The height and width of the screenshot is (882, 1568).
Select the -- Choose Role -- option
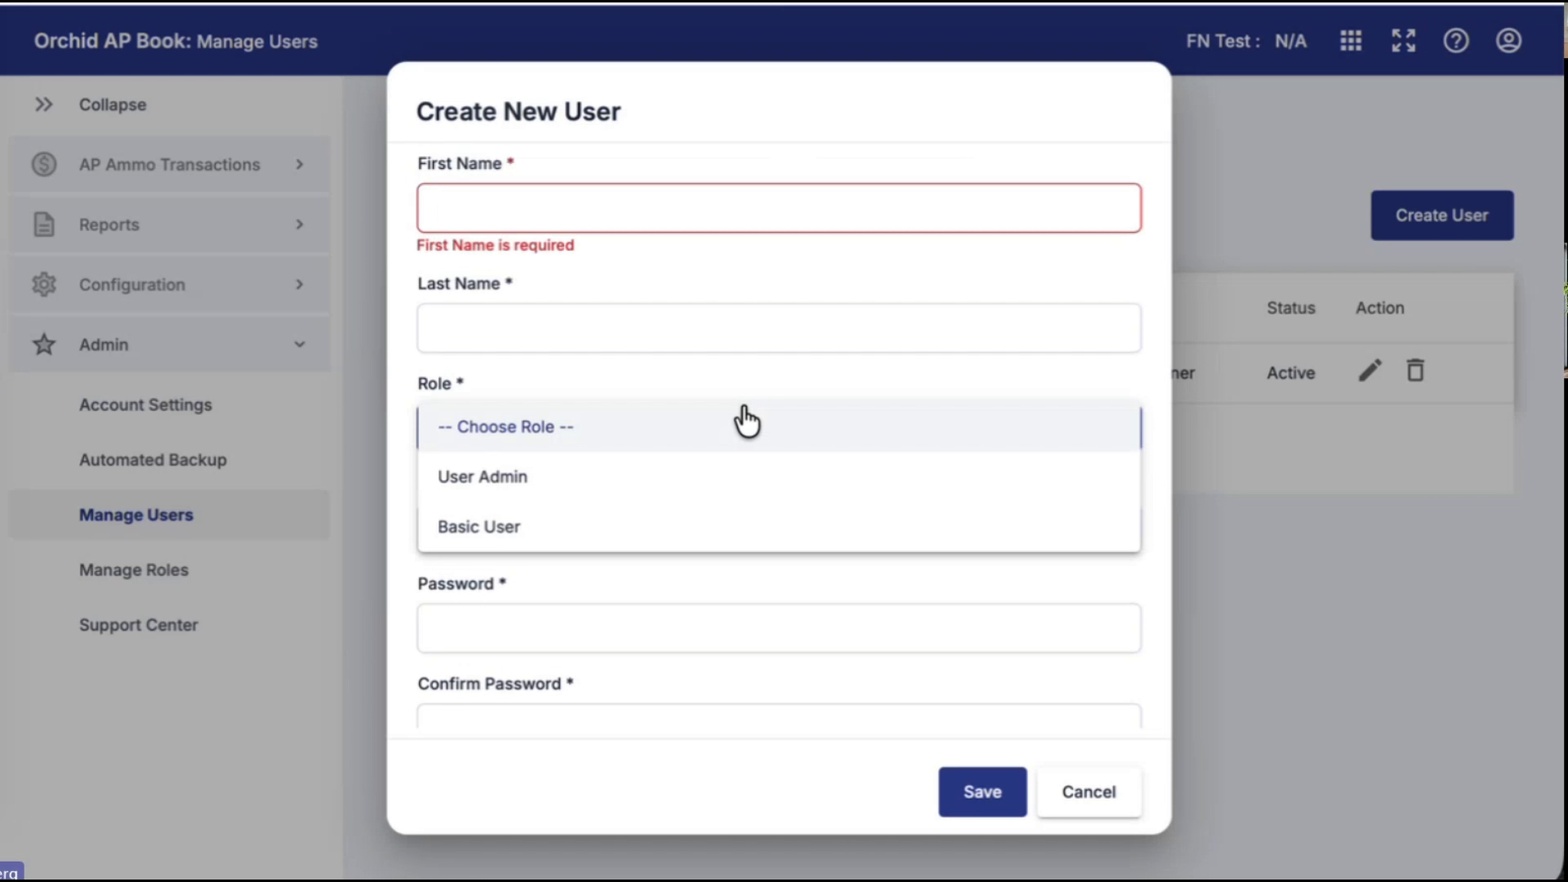coord(779,427)
